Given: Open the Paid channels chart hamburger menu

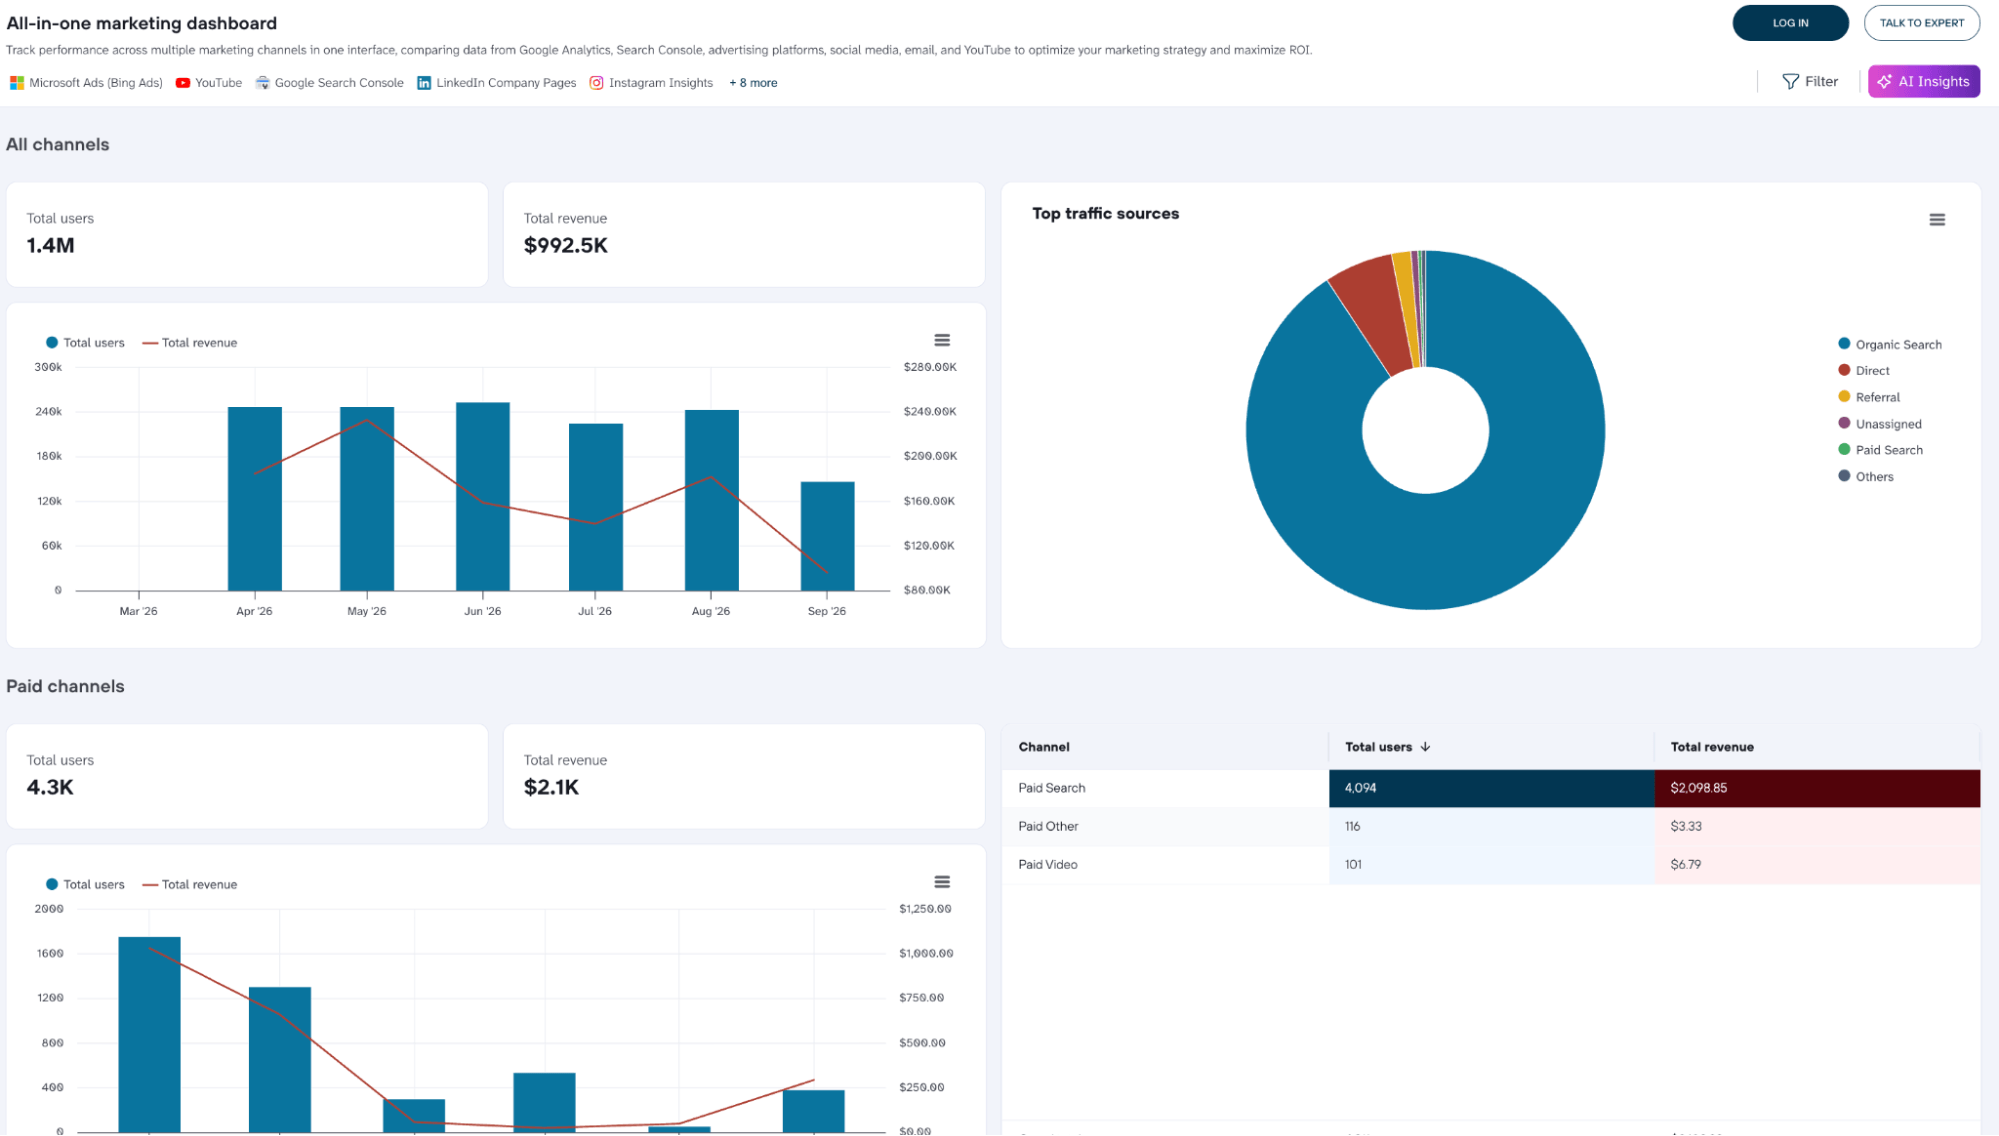Looking at the screenshot, I should (942, 882).
